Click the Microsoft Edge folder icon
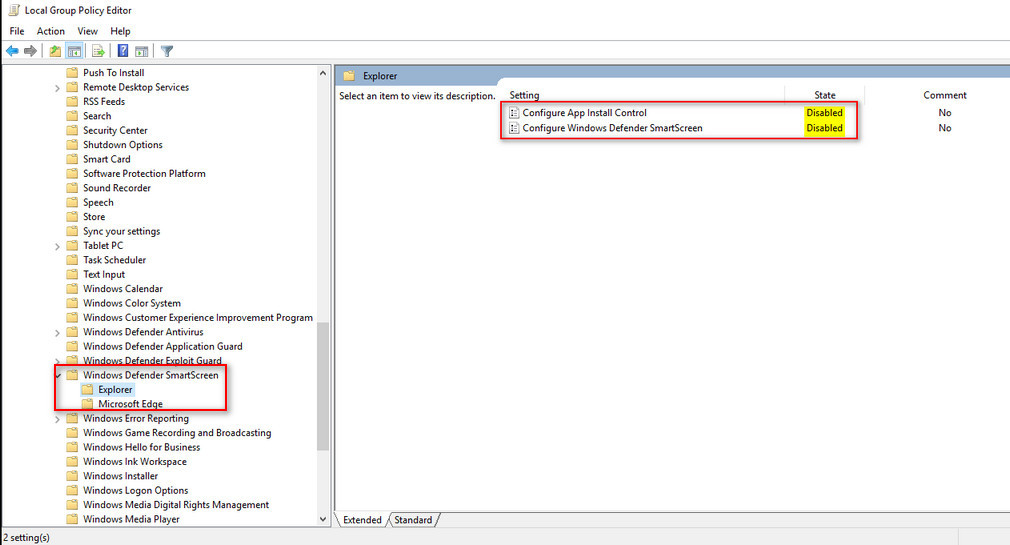1010x545 pixels. (87, 404)
